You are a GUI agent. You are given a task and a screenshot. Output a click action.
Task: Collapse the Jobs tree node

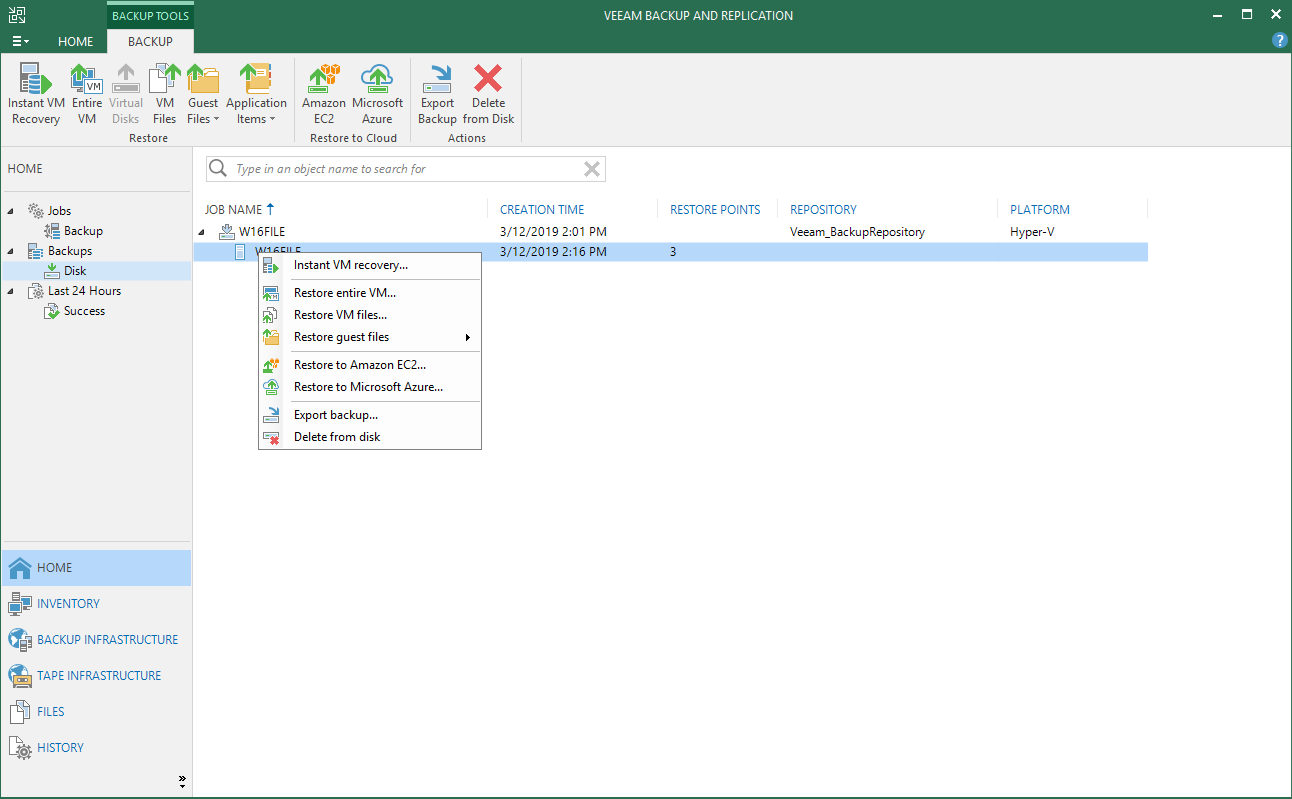pyautogui.click(x=12, y=211)
